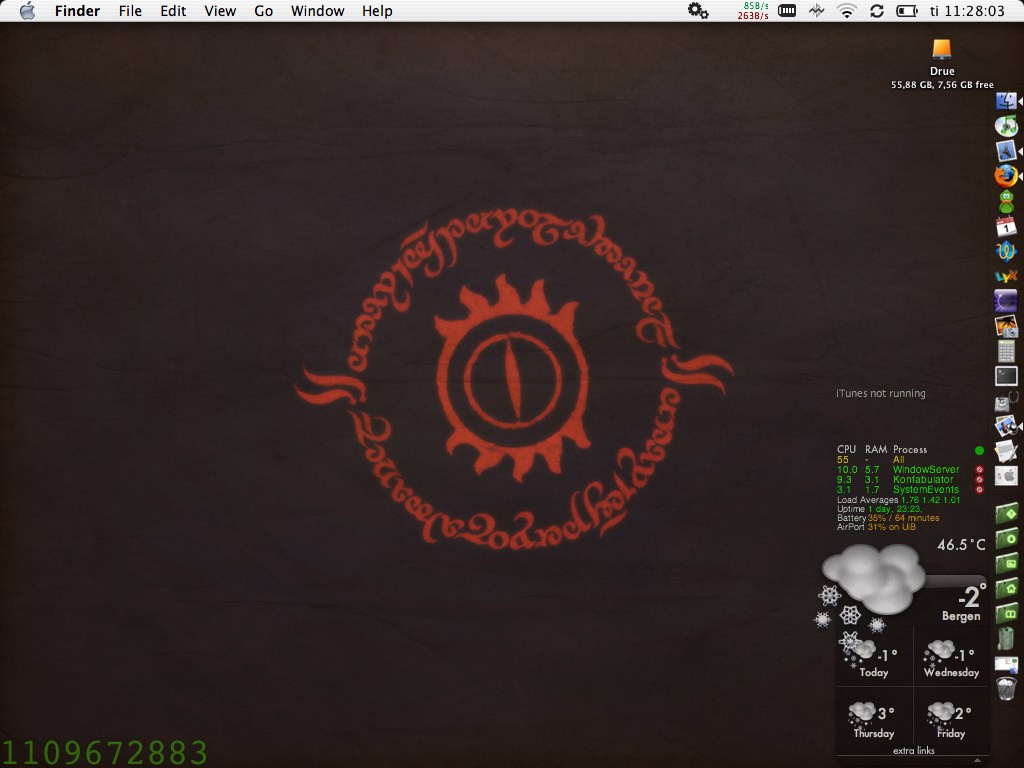Open the Finder menu
The image size is (1024, 768).
[x=77, y=11]
